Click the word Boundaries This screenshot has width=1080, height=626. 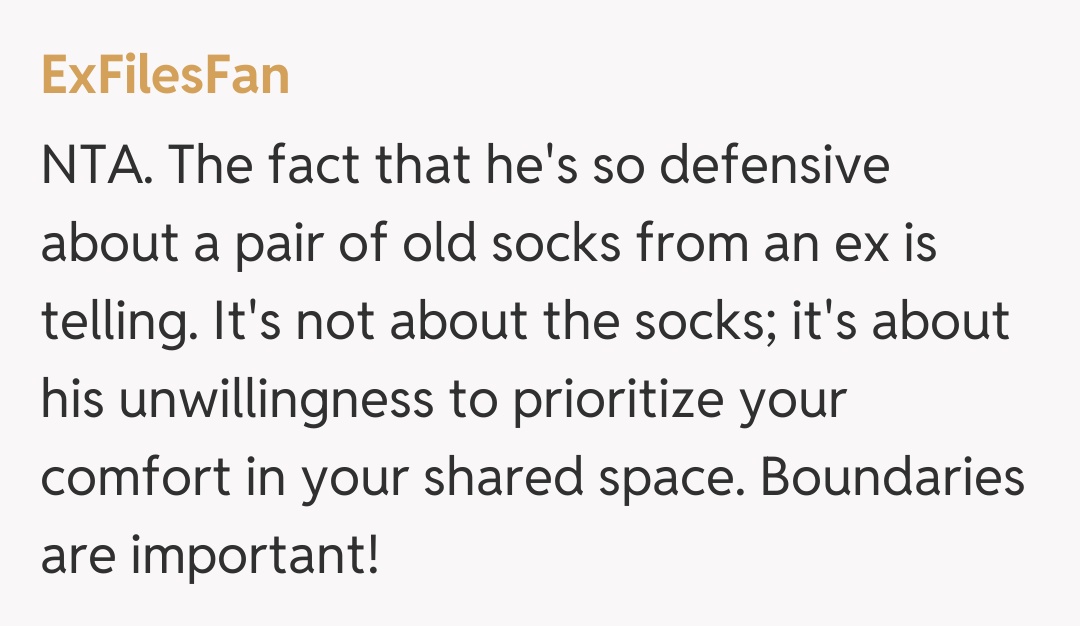[x=893, y=479]
